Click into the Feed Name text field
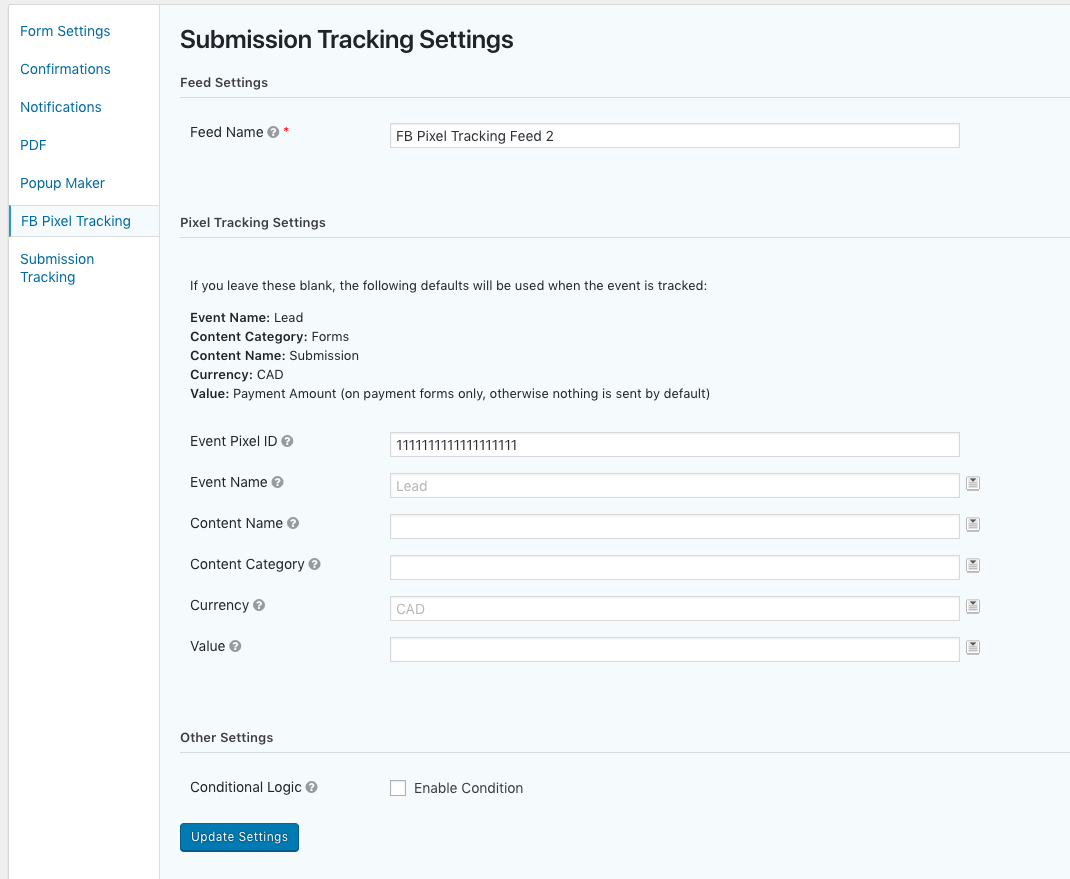Viewport: 1070px width, 879px height. [x=674, y=136]
